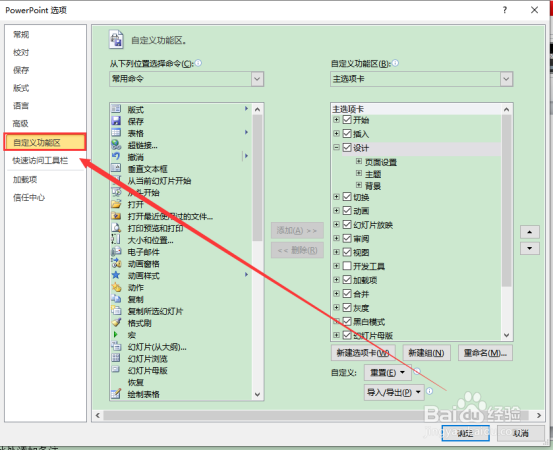Click the 打印预览和打印 icon
The image size is (553, 451).
click(x=116, y=227)
